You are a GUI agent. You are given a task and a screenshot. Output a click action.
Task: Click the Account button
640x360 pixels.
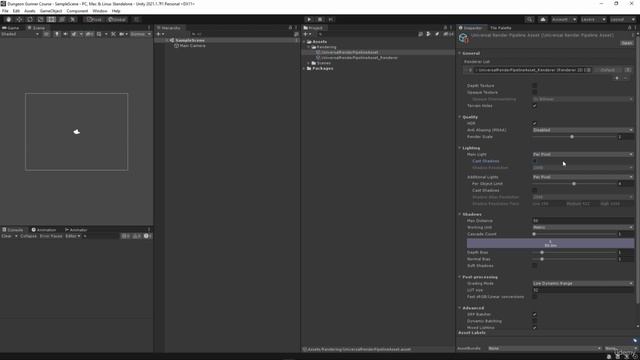click(564, 20)
